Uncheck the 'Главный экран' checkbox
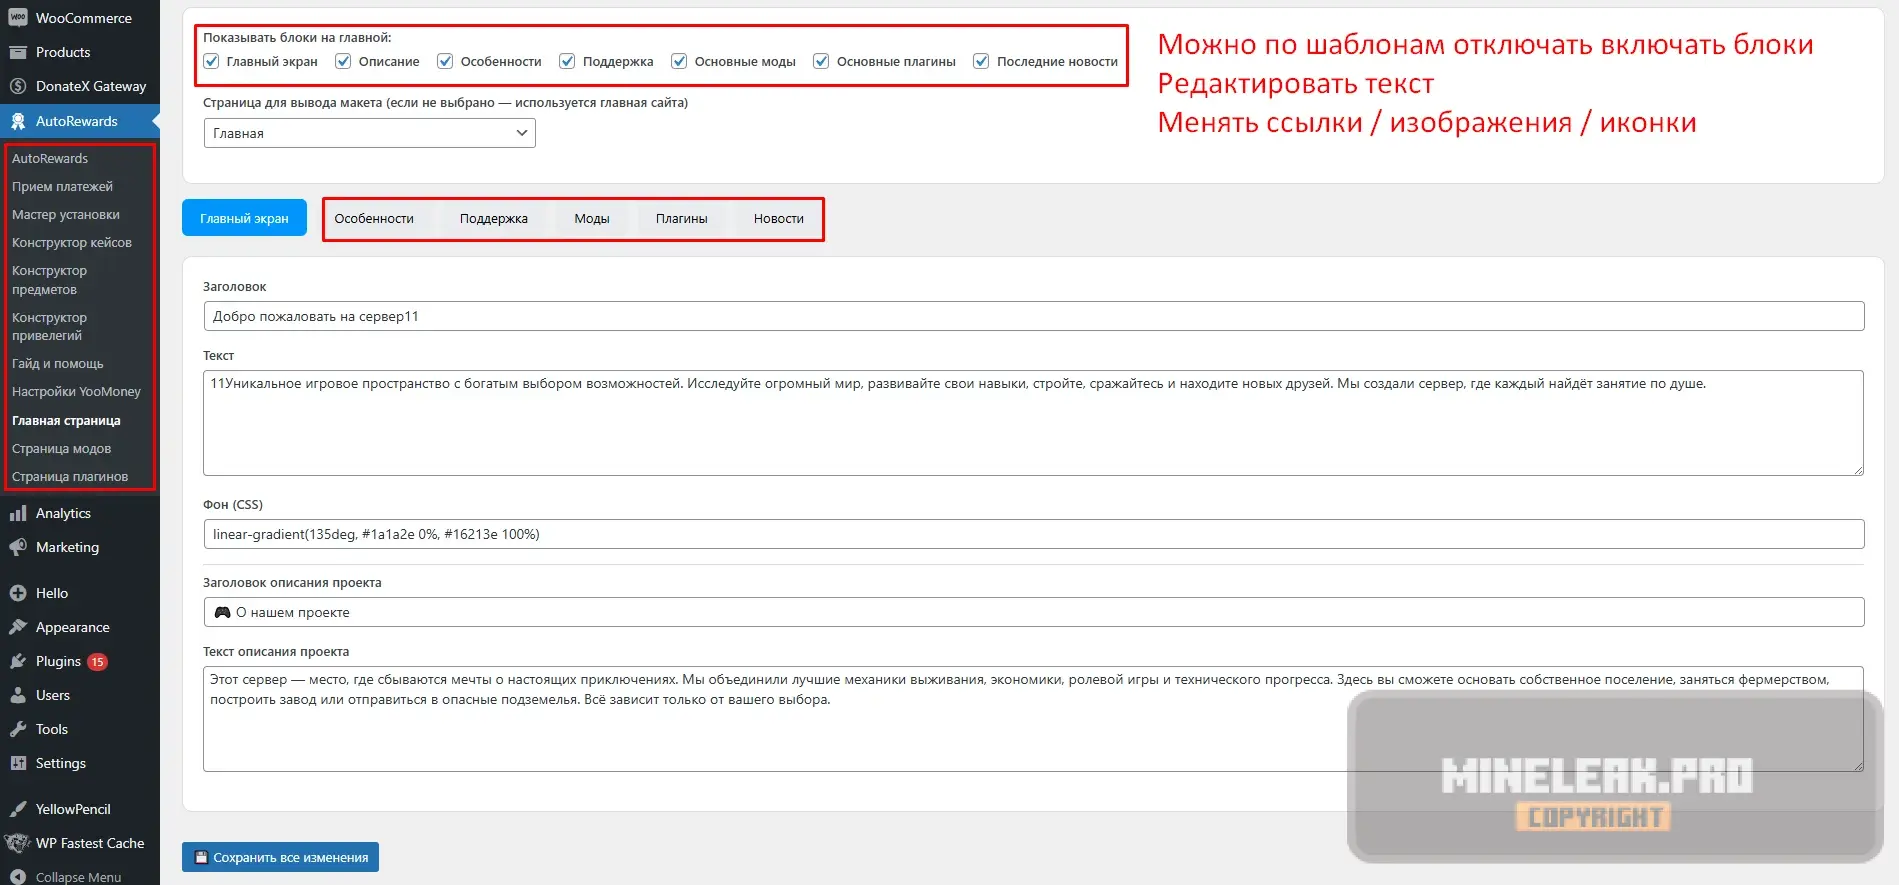The height and width of the screenshot is (885, 1899). click(212, 61)
